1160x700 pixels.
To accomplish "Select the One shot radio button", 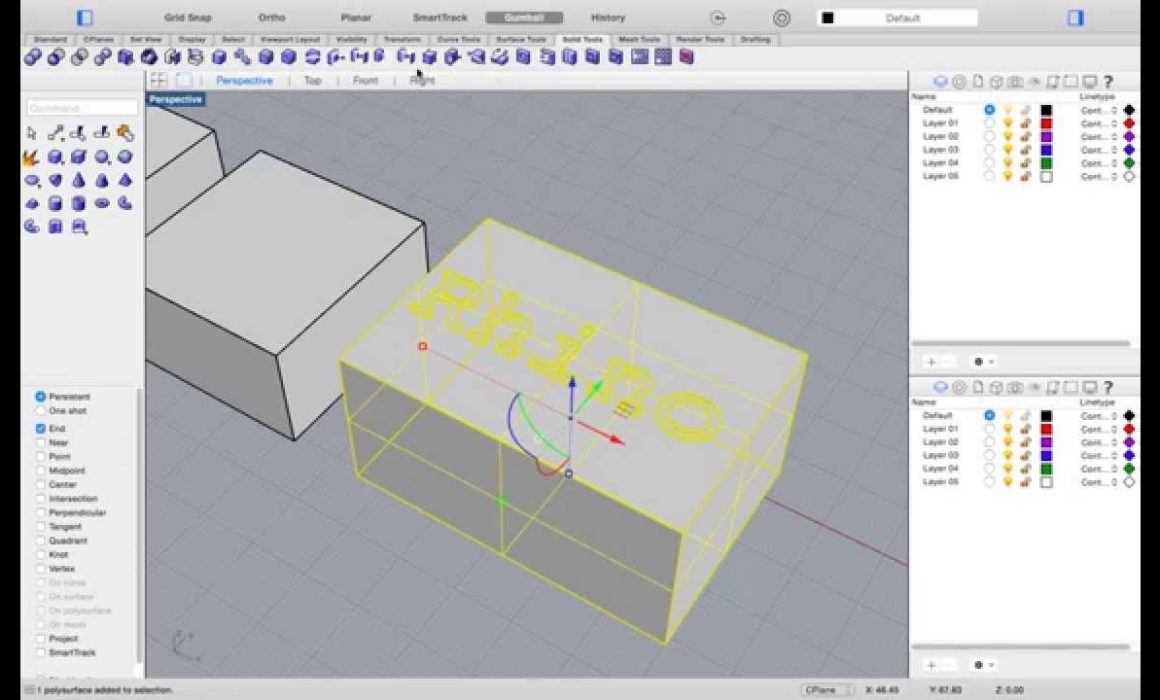I will tap(41, 411).
